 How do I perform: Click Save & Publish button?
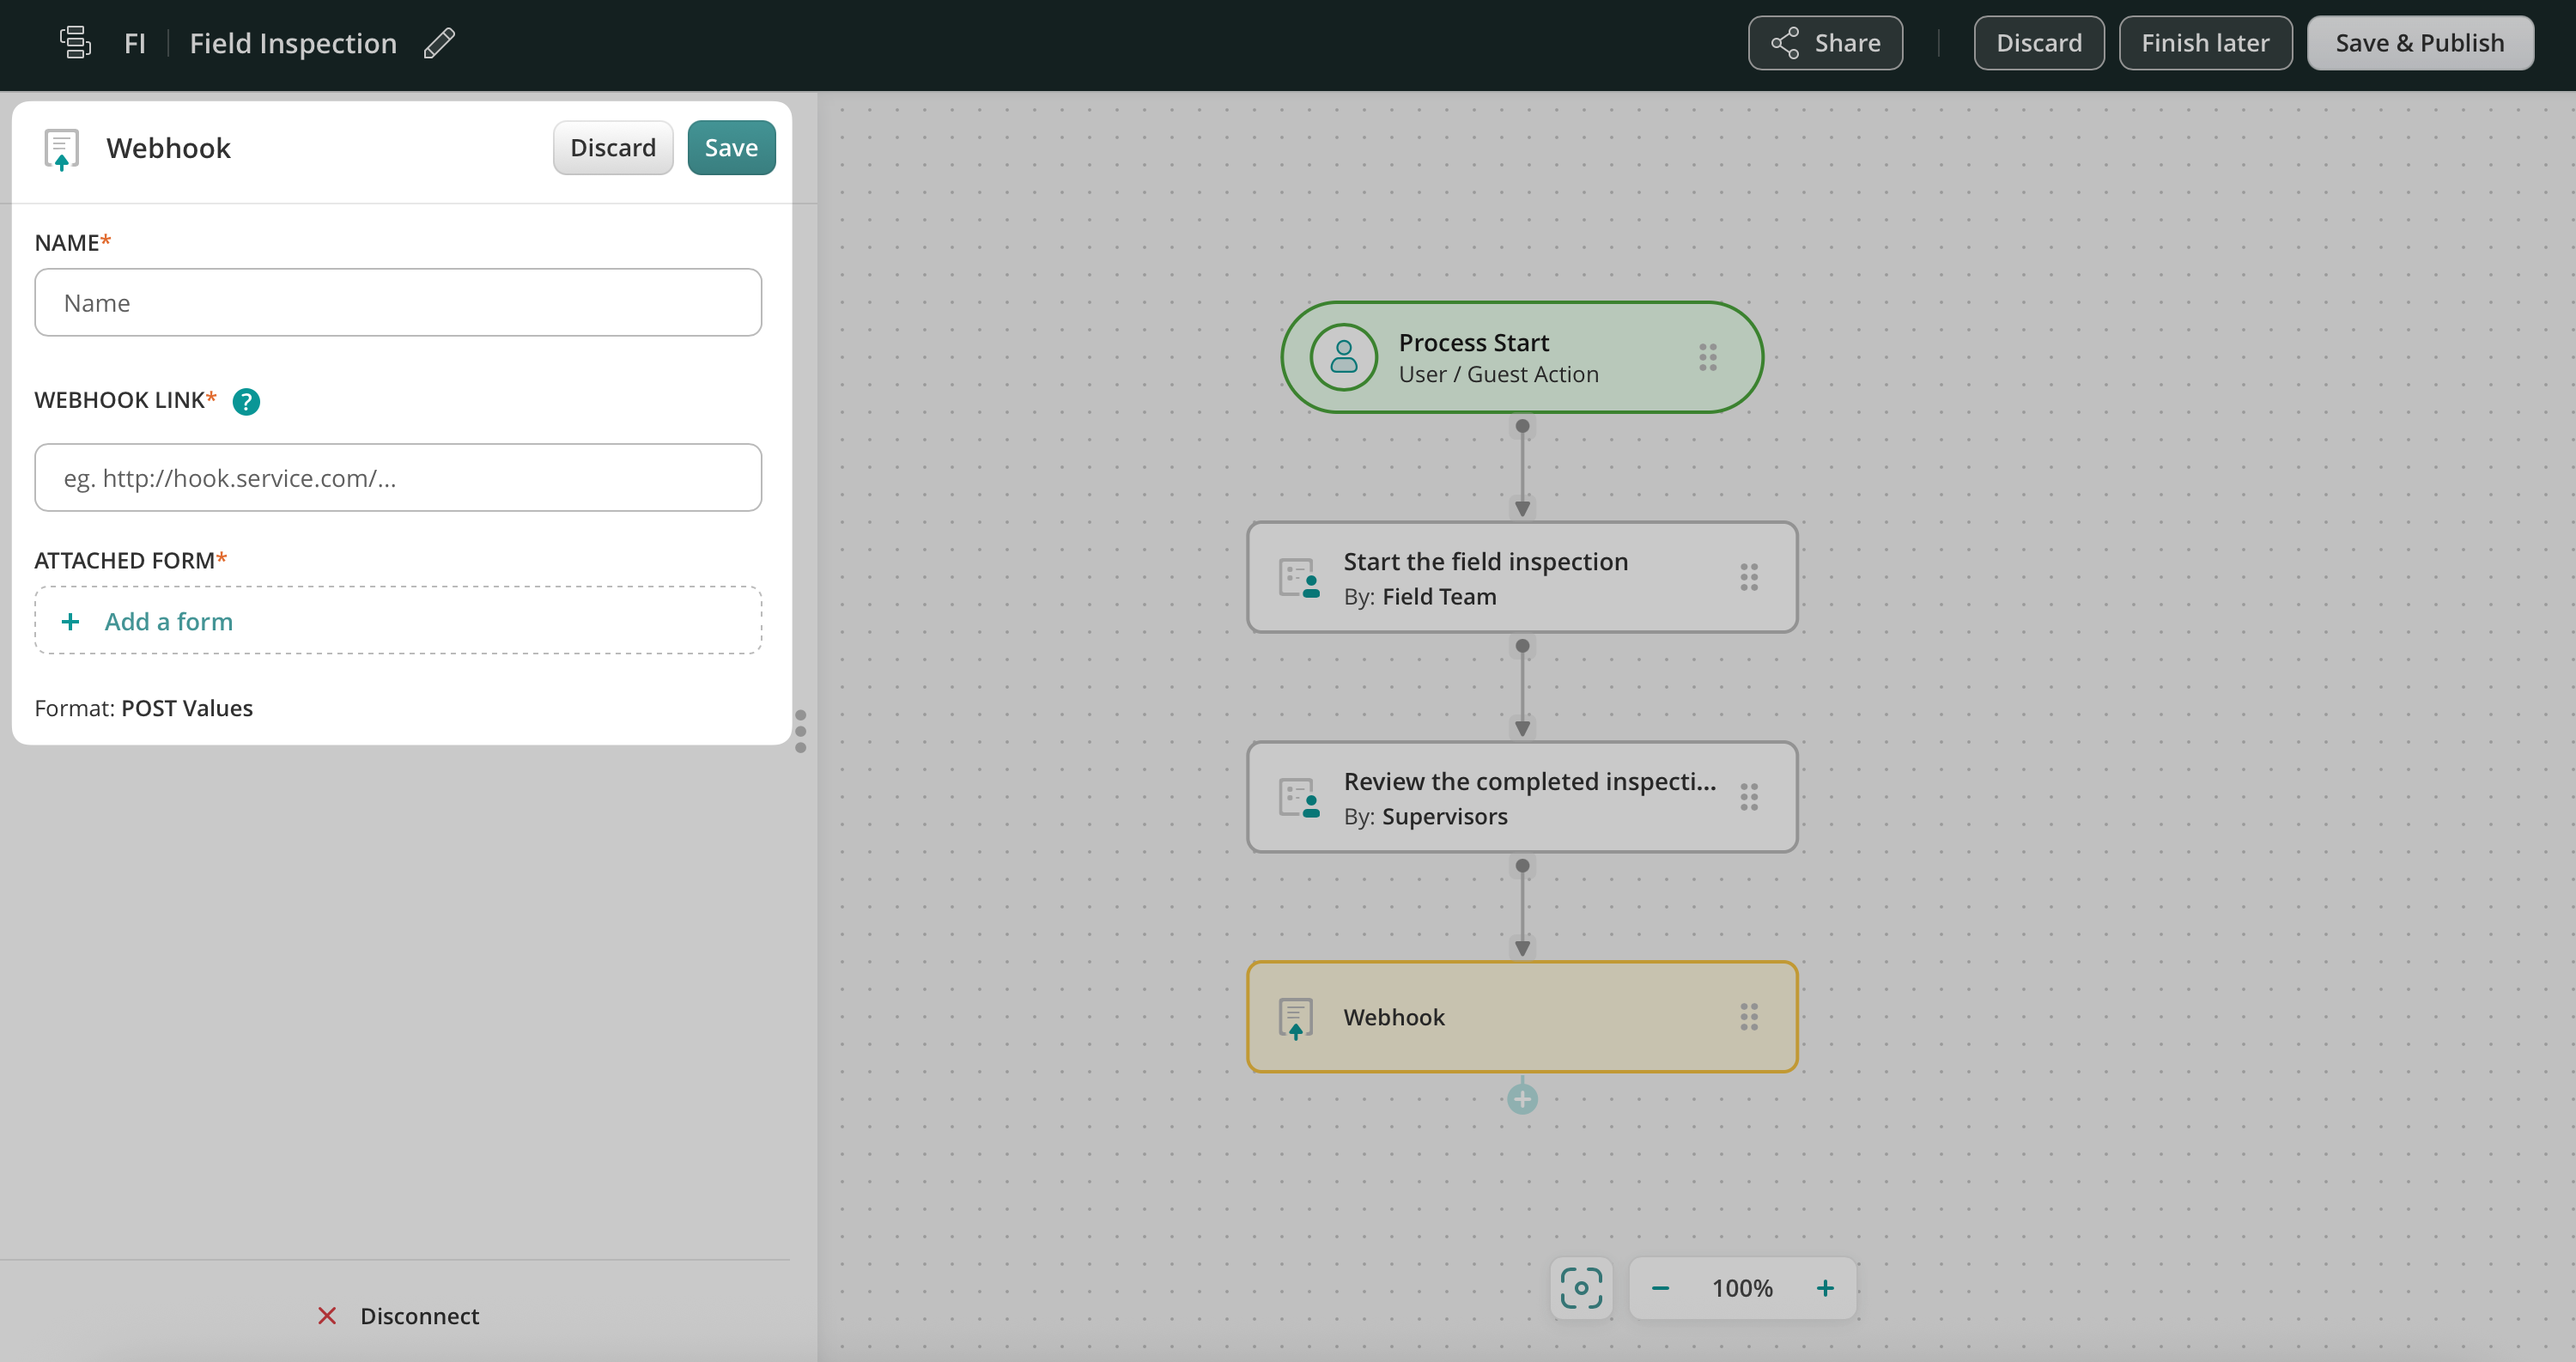(x=2420, y=43)
